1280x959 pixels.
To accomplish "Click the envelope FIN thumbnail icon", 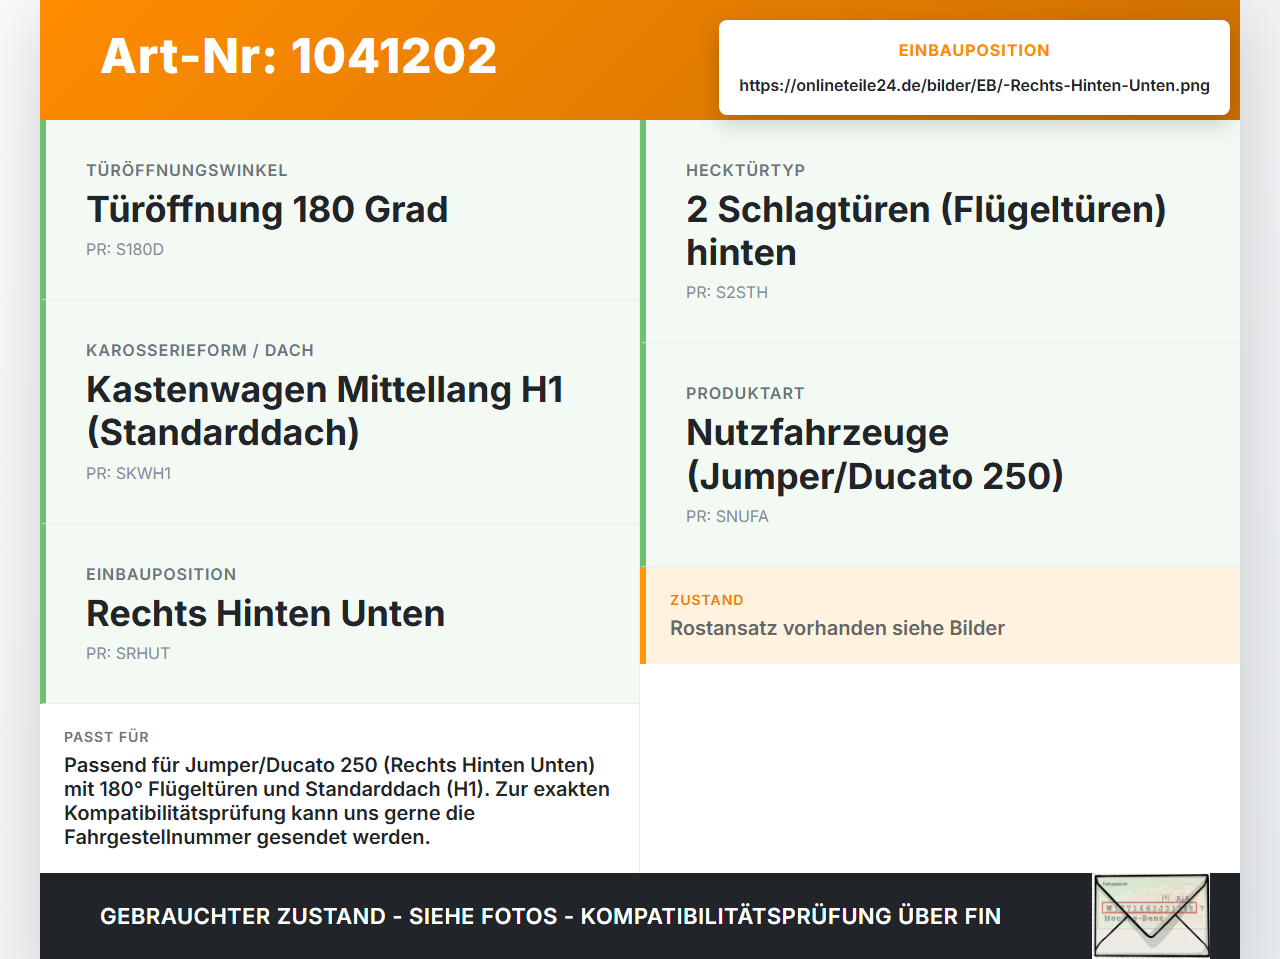I will pos(1151,916).
